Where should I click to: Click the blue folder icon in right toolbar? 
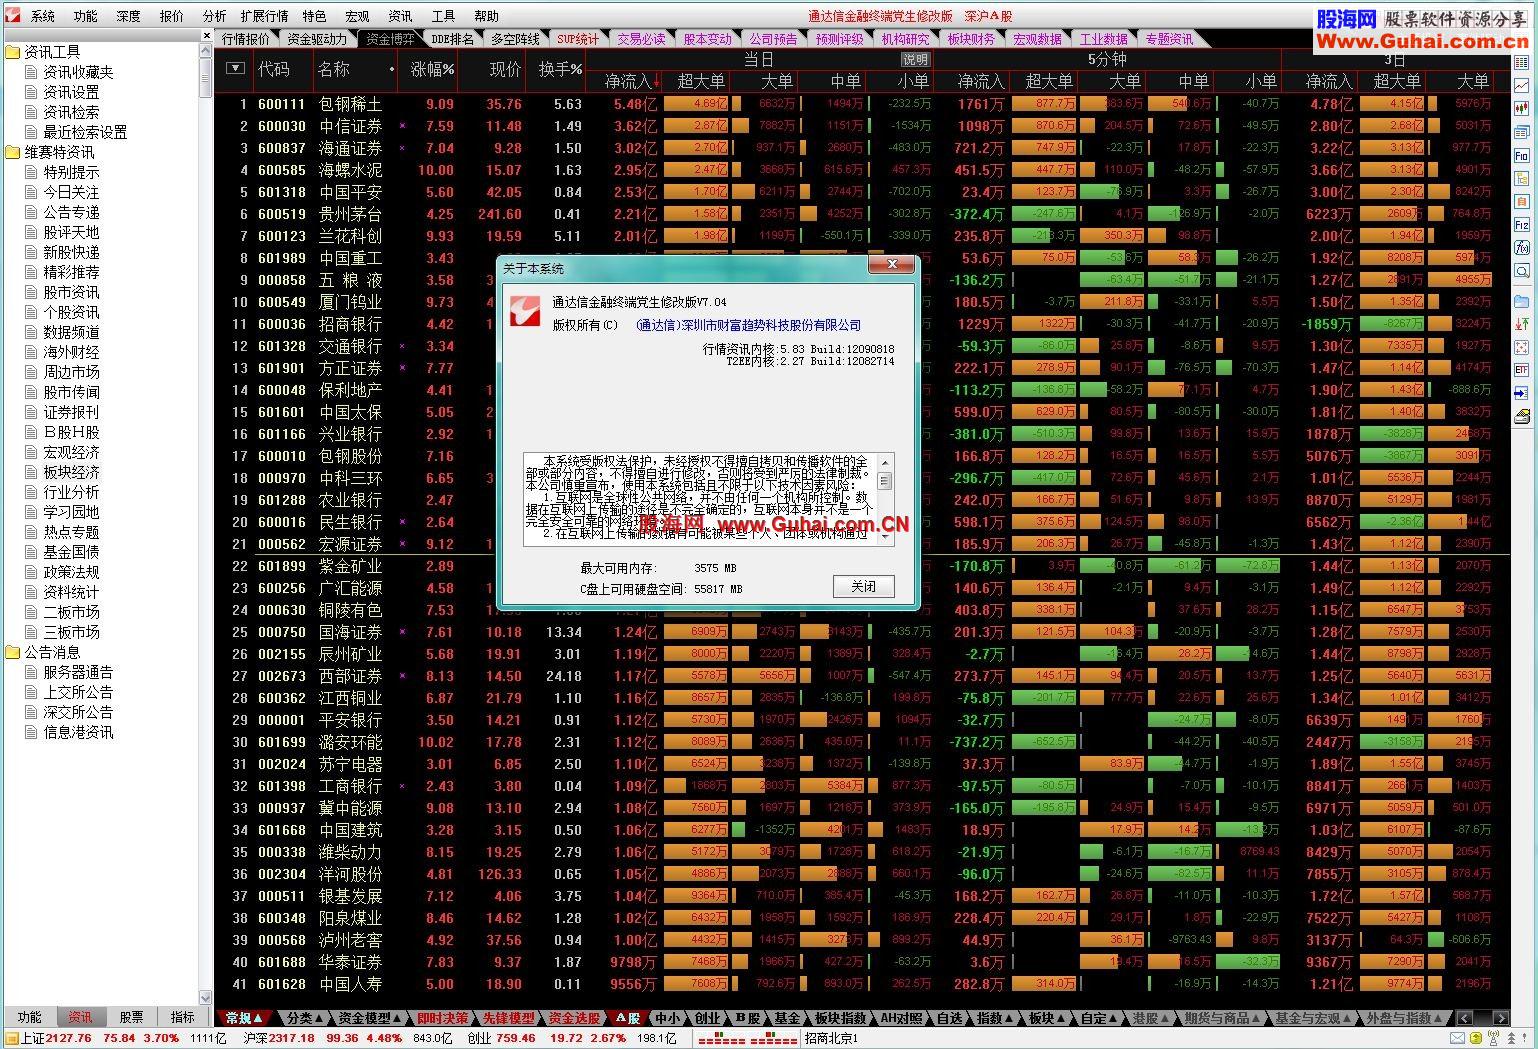click(1522, 301)
